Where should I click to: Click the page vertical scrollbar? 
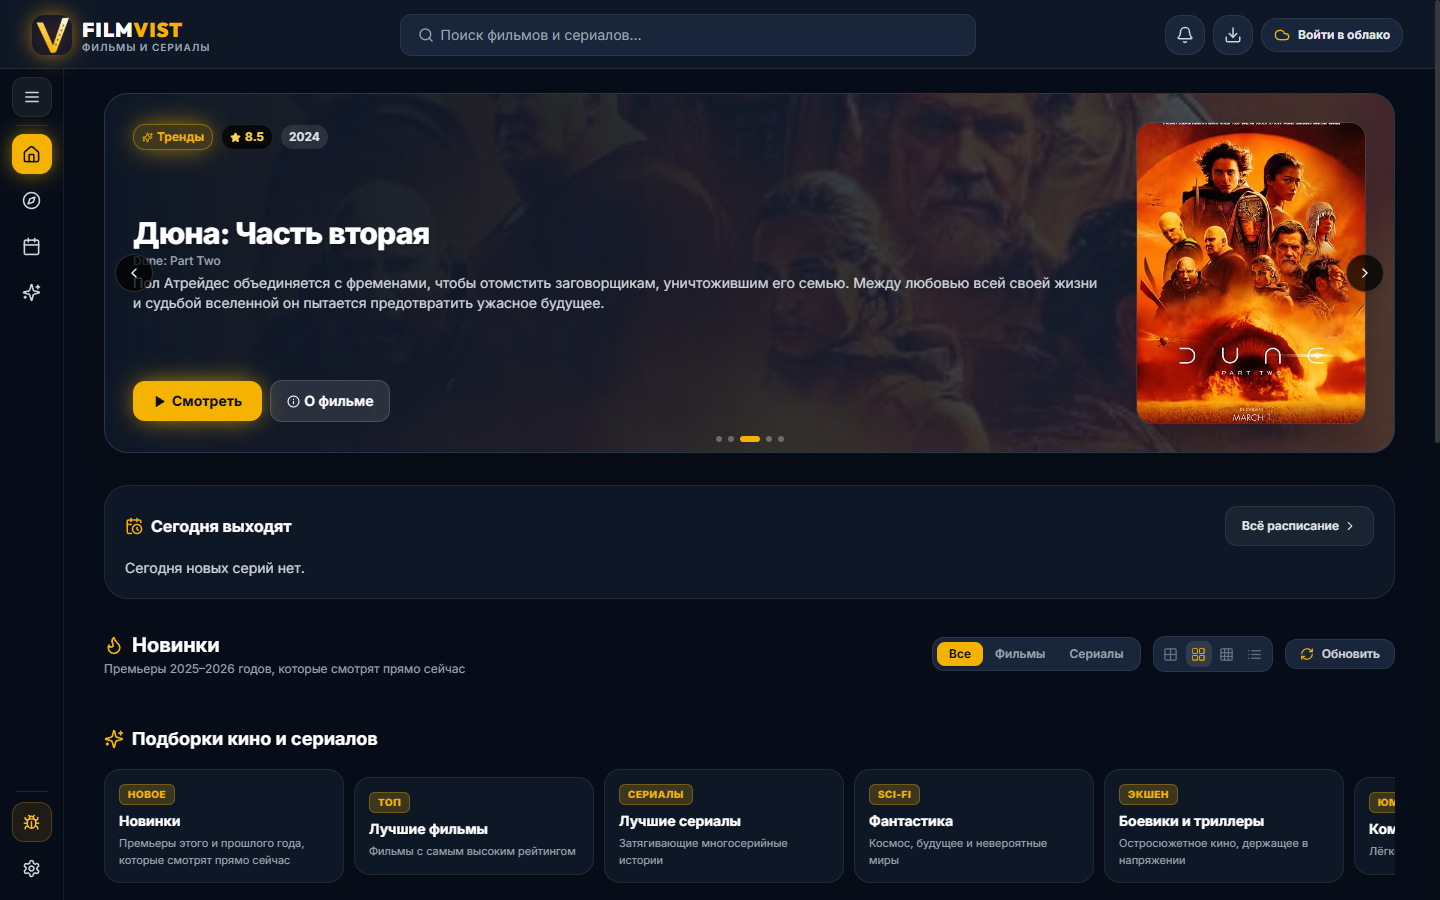tap(1437, 222)
